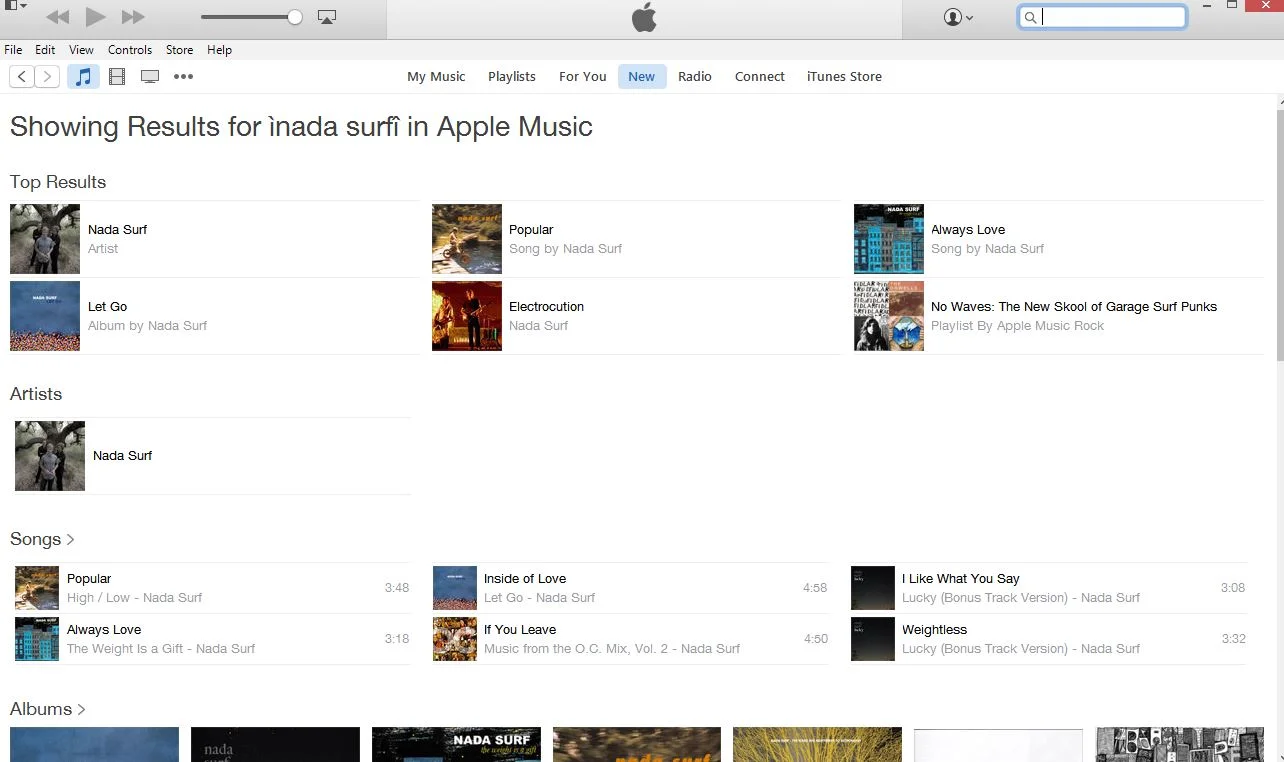Click the rewind previous track button
The height and width of the screenshot is (762, 1284).
[x=58, y=17]
